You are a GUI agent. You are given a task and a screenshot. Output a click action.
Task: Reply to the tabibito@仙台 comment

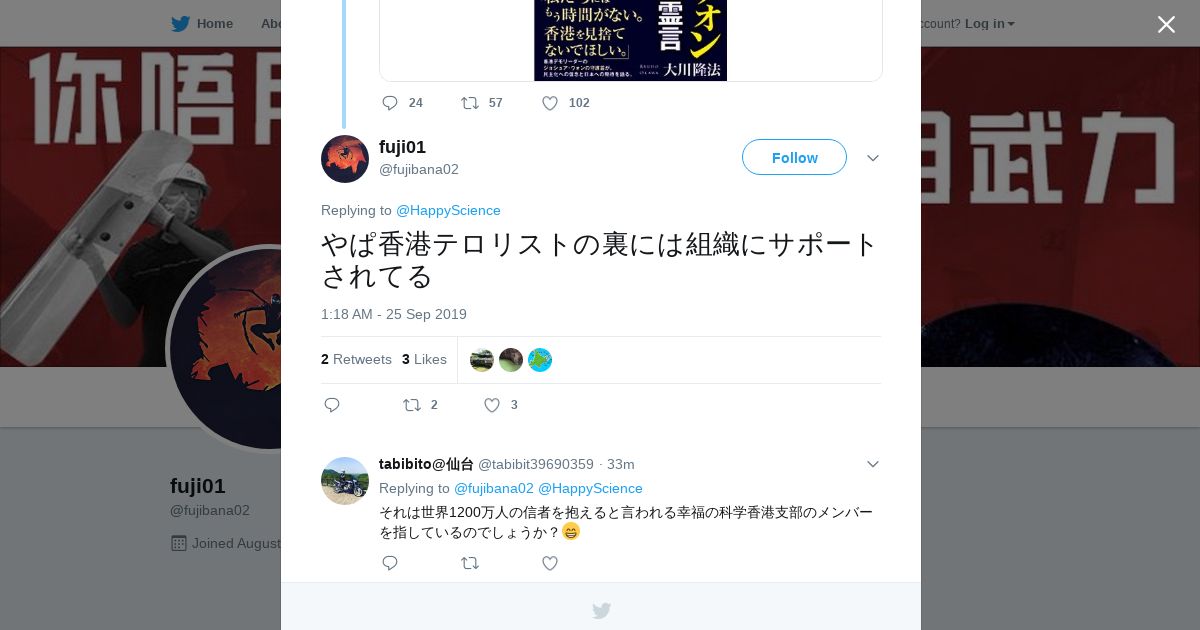point(390,563)
